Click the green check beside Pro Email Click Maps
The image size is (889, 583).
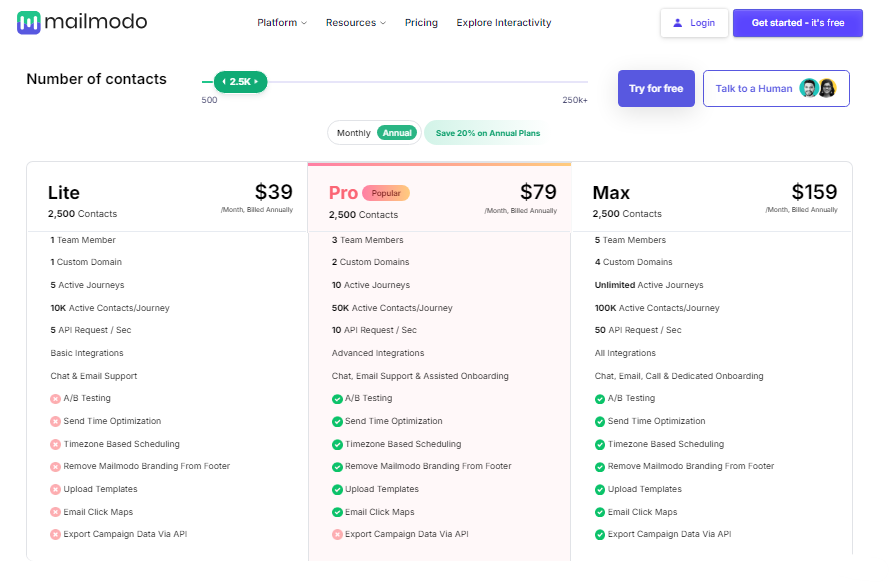coord(337,512)
